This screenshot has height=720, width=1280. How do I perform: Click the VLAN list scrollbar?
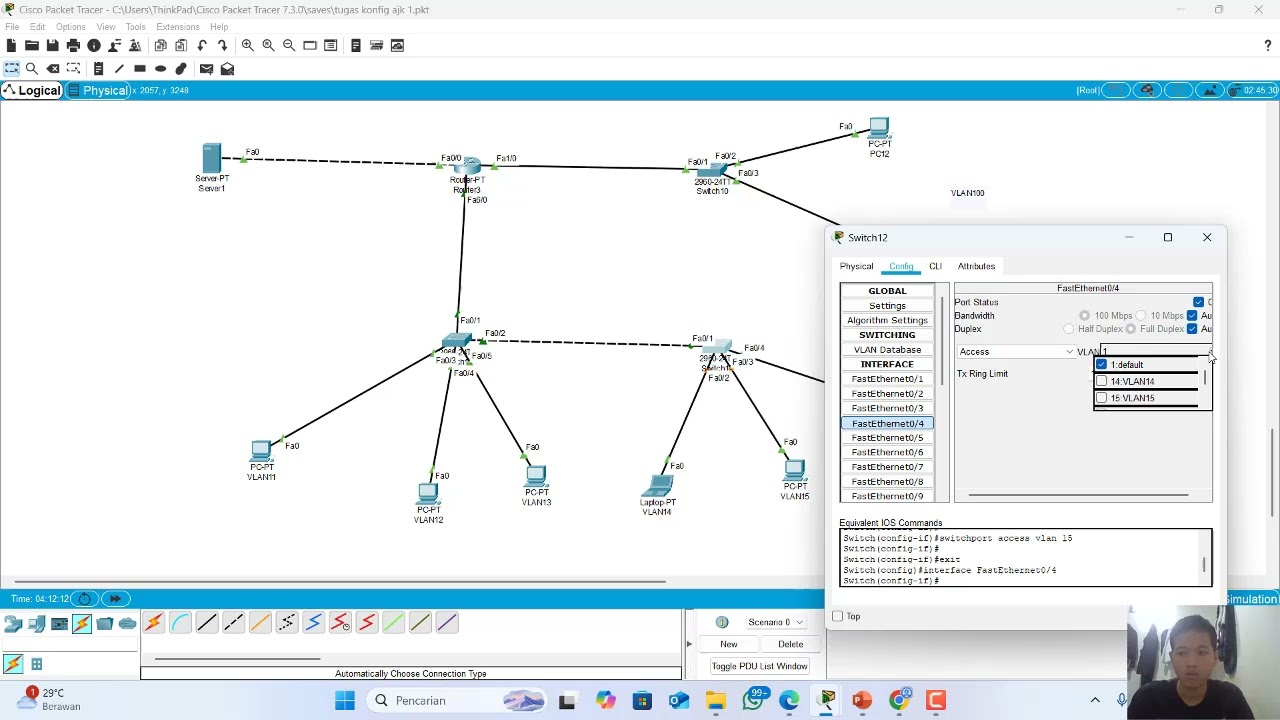(1206, 378)
